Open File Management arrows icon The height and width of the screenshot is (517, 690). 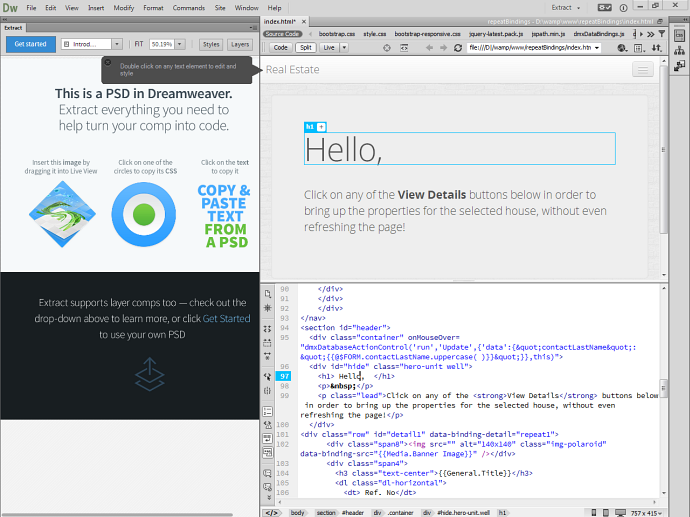click(x=657, y=48)
